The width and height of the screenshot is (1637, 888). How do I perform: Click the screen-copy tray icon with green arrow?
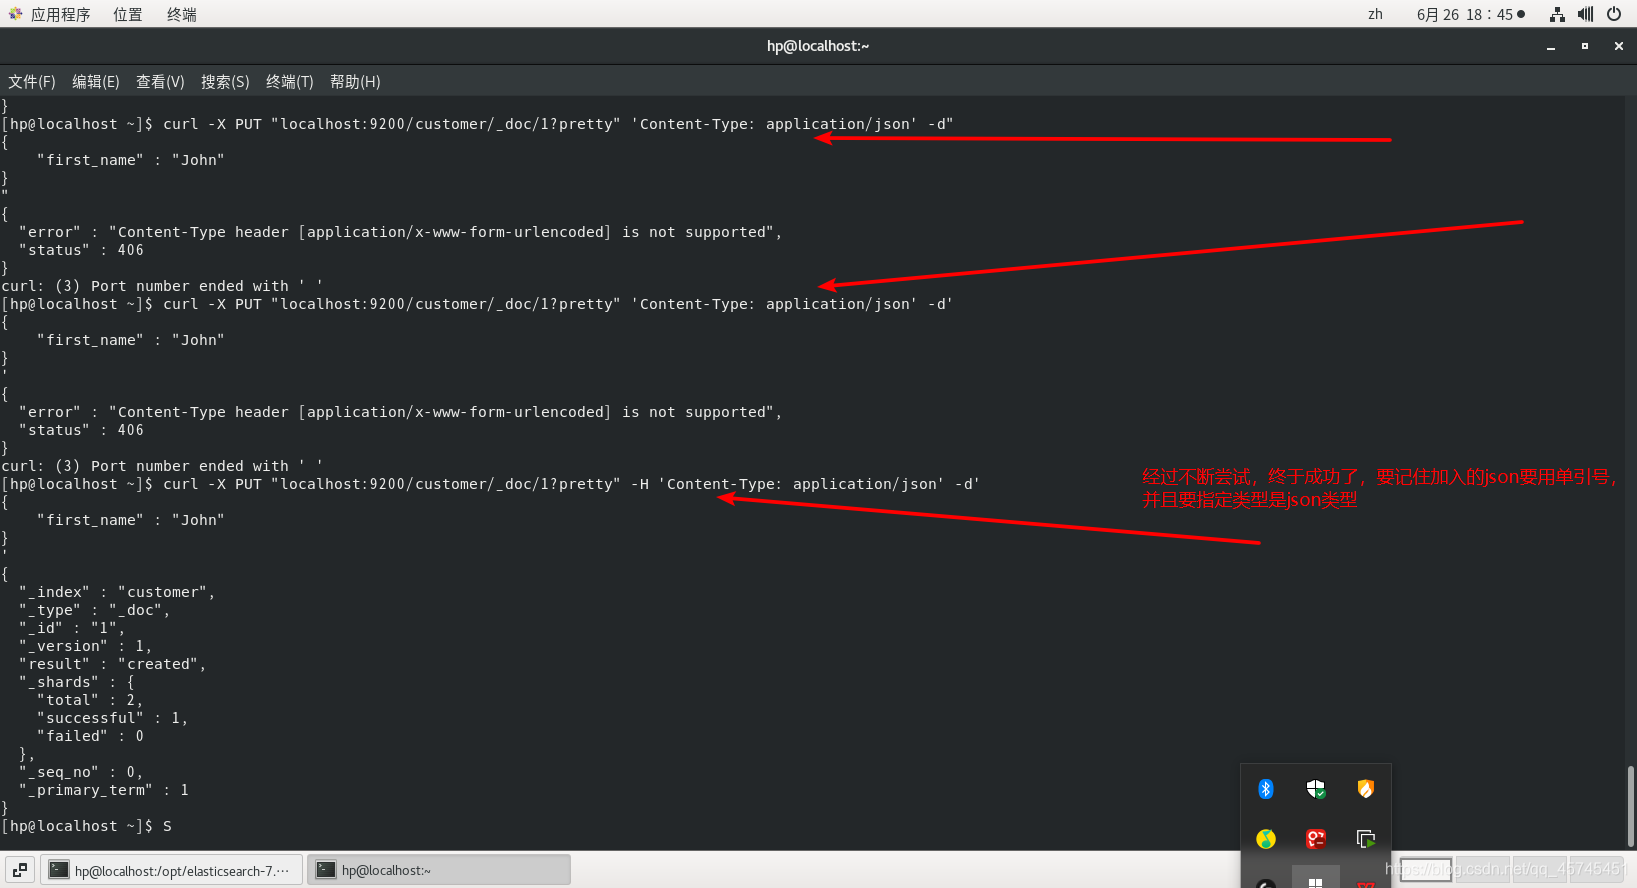1366,839
